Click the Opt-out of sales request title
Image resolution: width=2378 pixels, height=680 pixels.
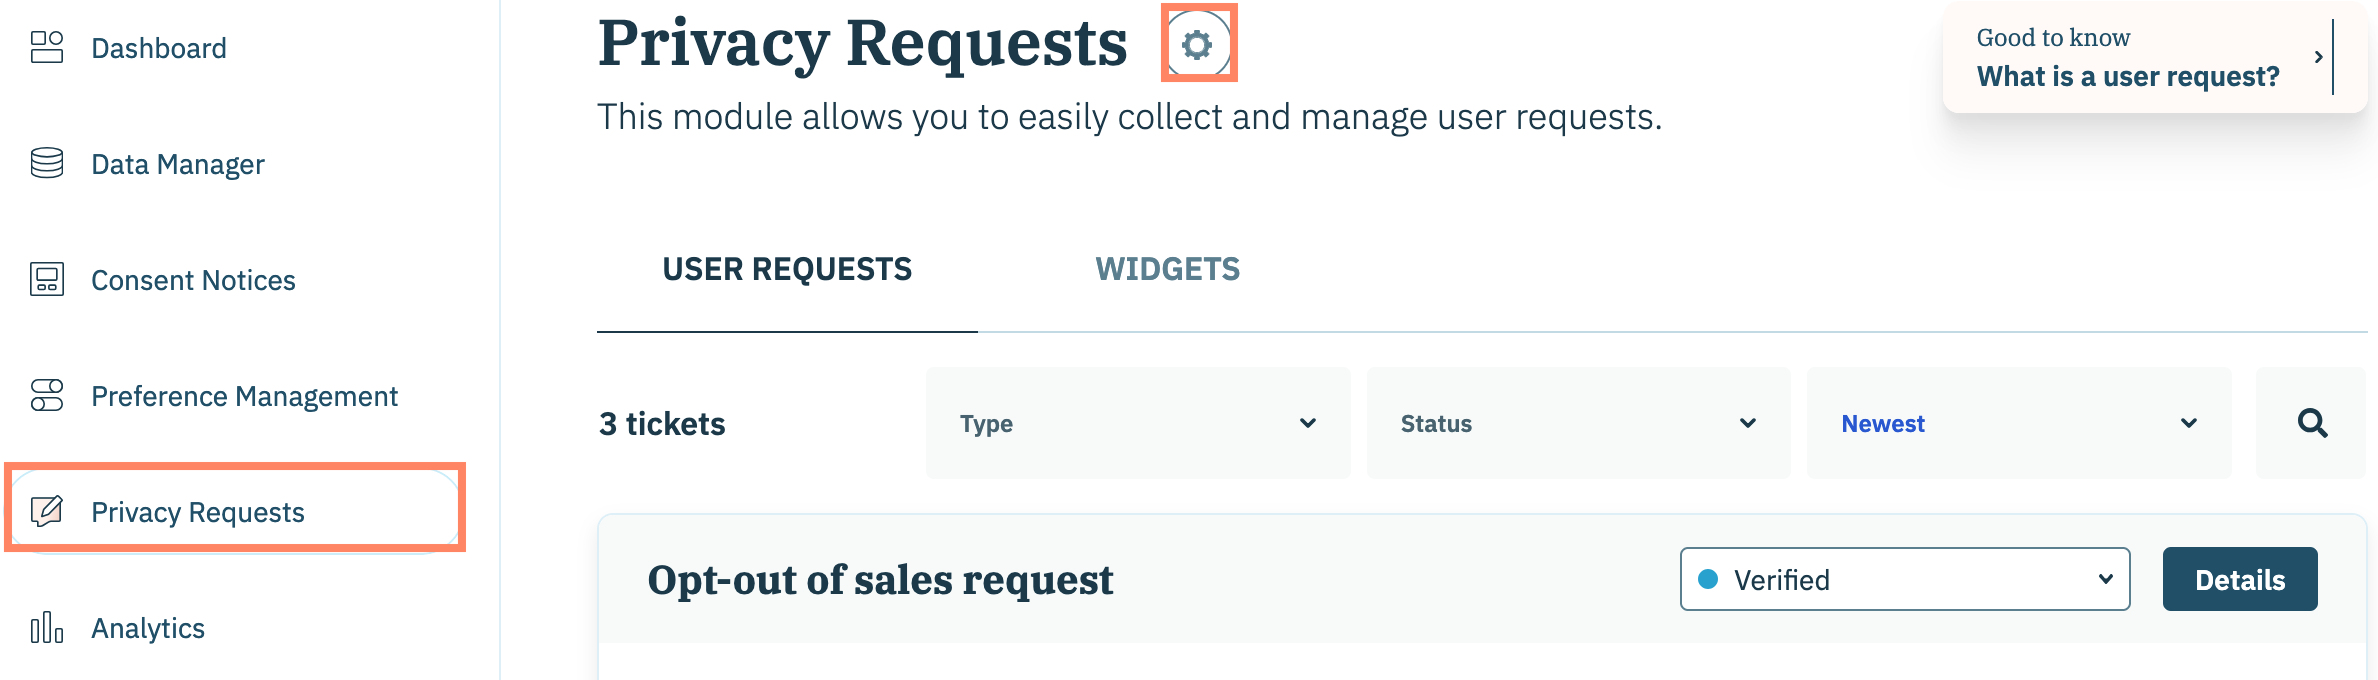pos(880,580)
